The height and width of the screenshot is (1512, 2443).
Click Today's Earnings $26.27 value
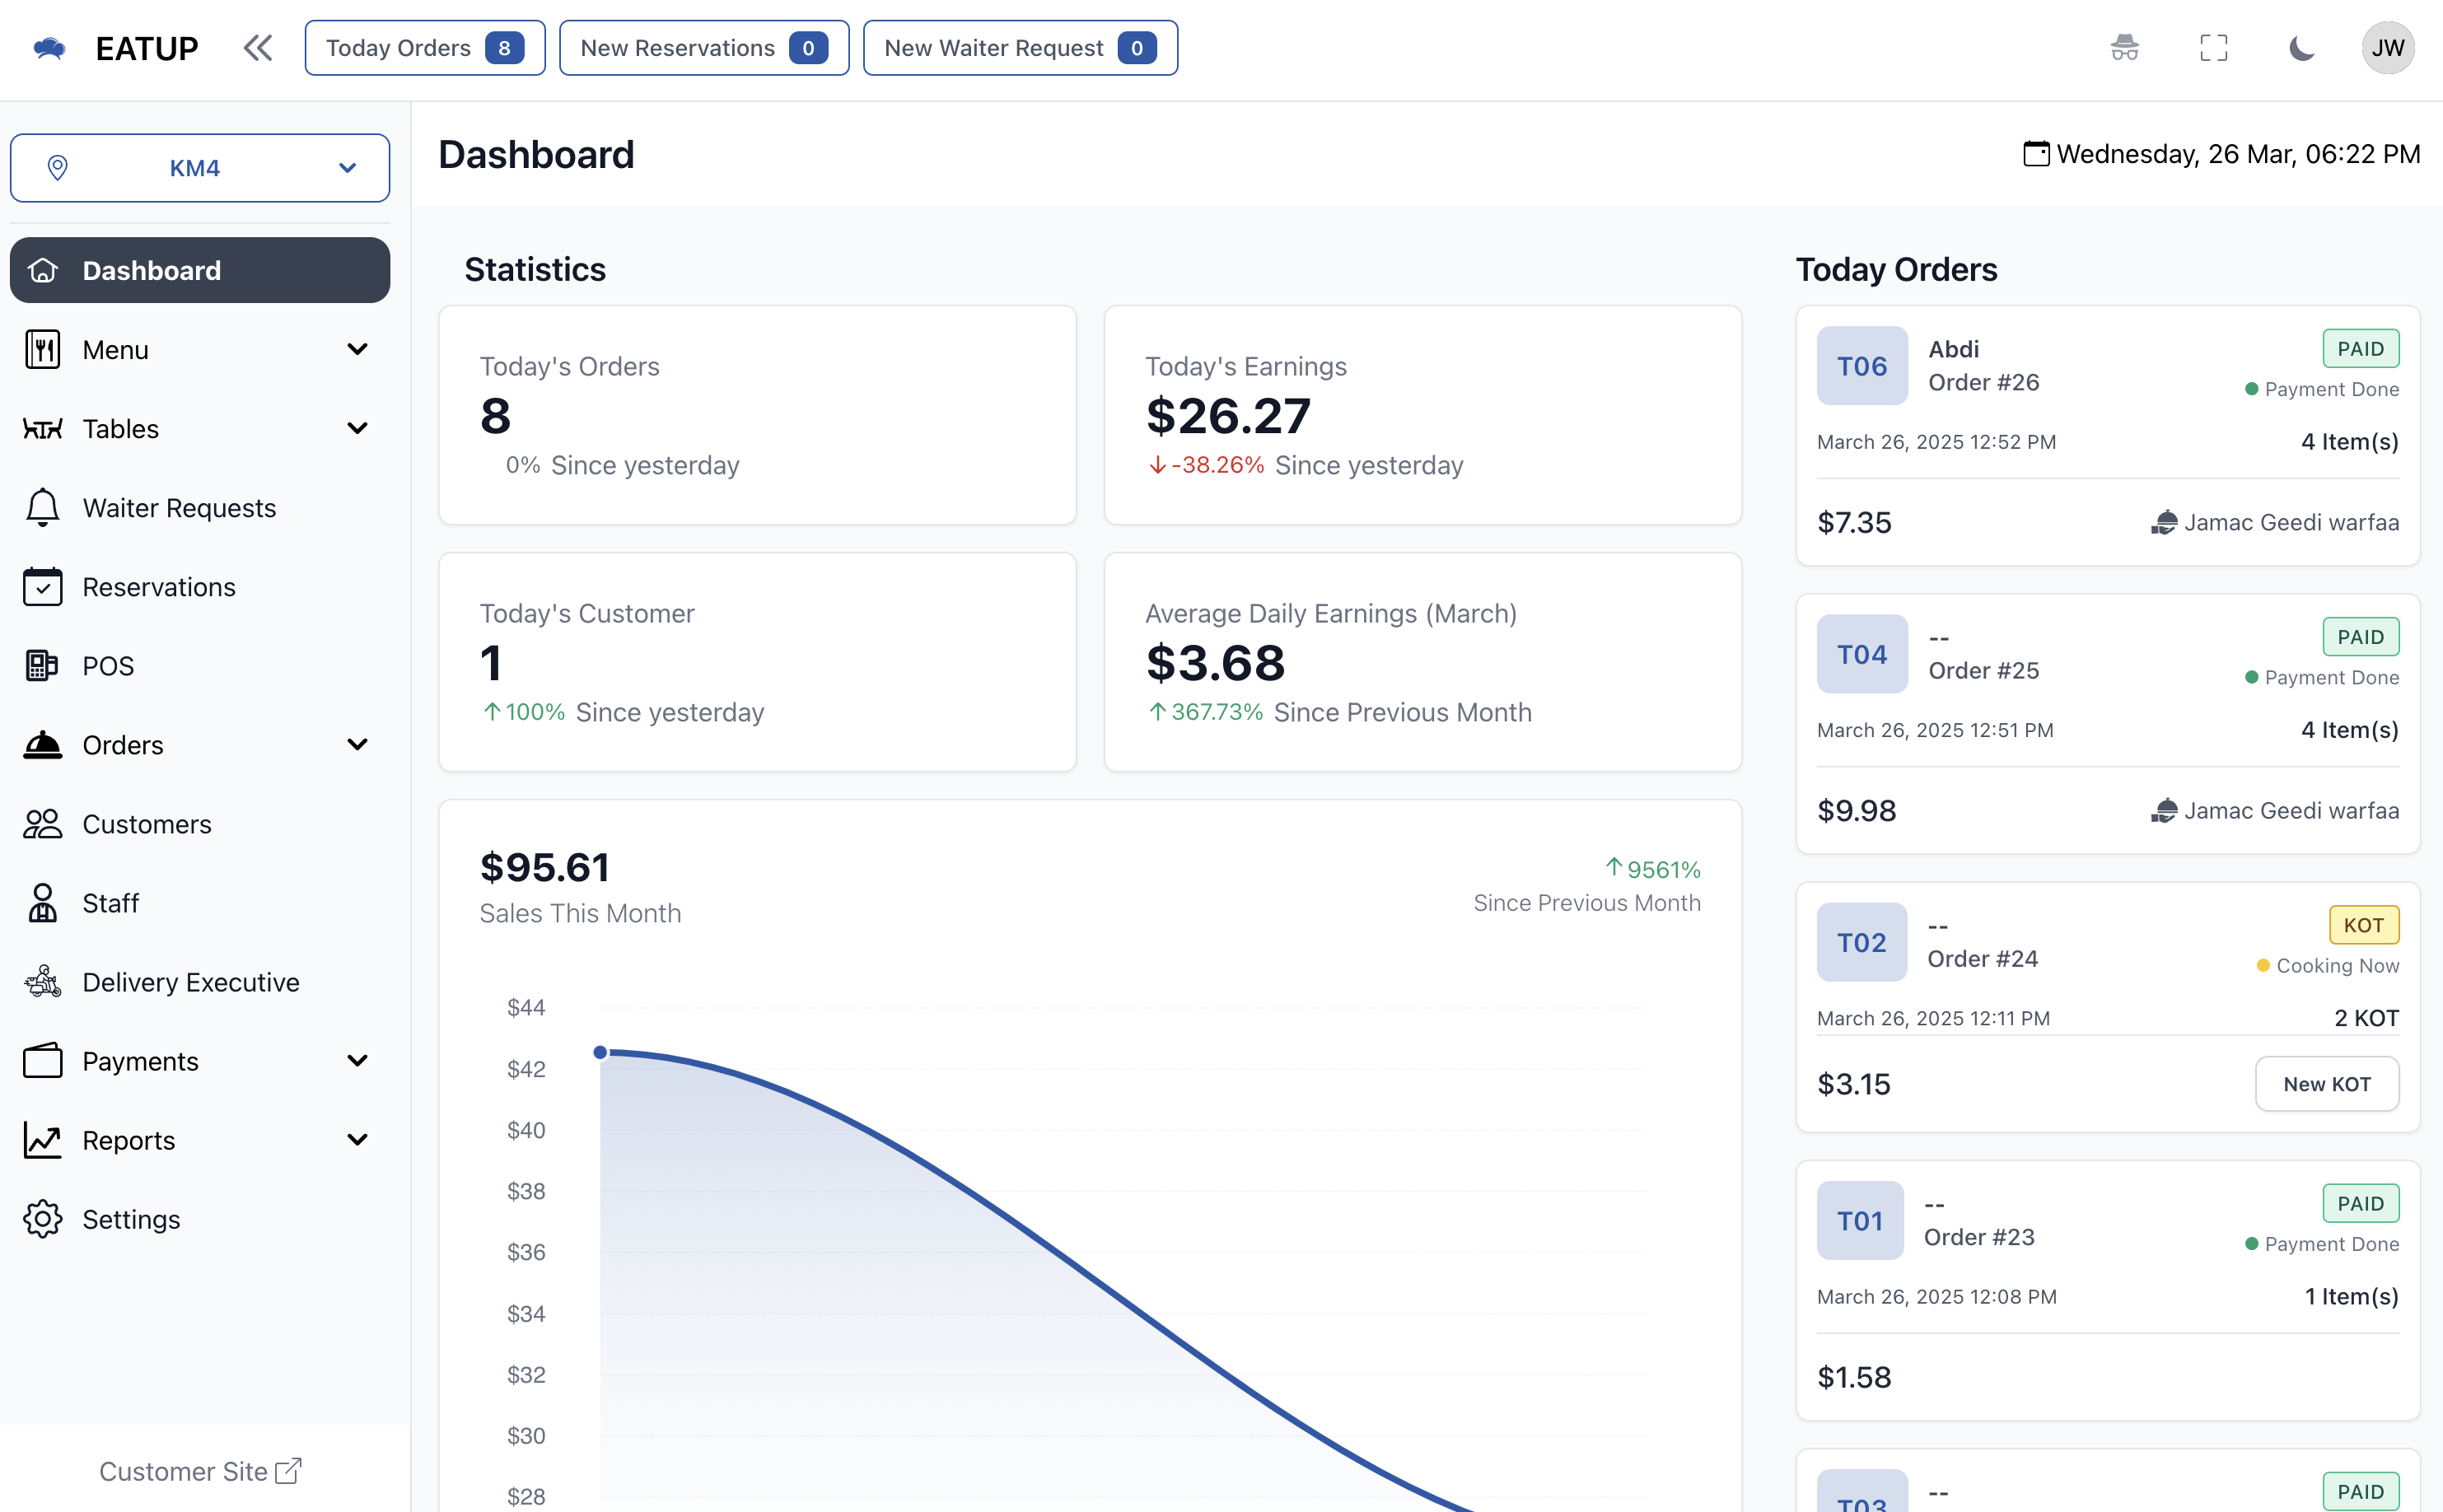click(x=1227, y=416)
